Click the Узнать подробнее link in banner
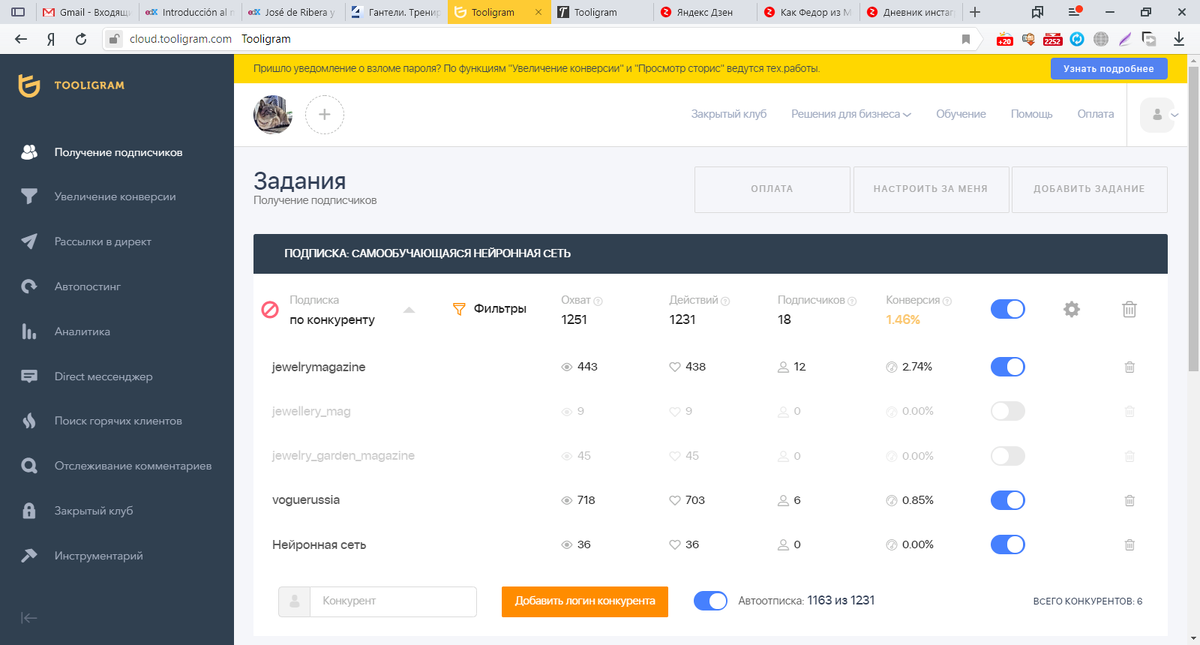This screenshot has height=645, width=1200. [1109, 68]
